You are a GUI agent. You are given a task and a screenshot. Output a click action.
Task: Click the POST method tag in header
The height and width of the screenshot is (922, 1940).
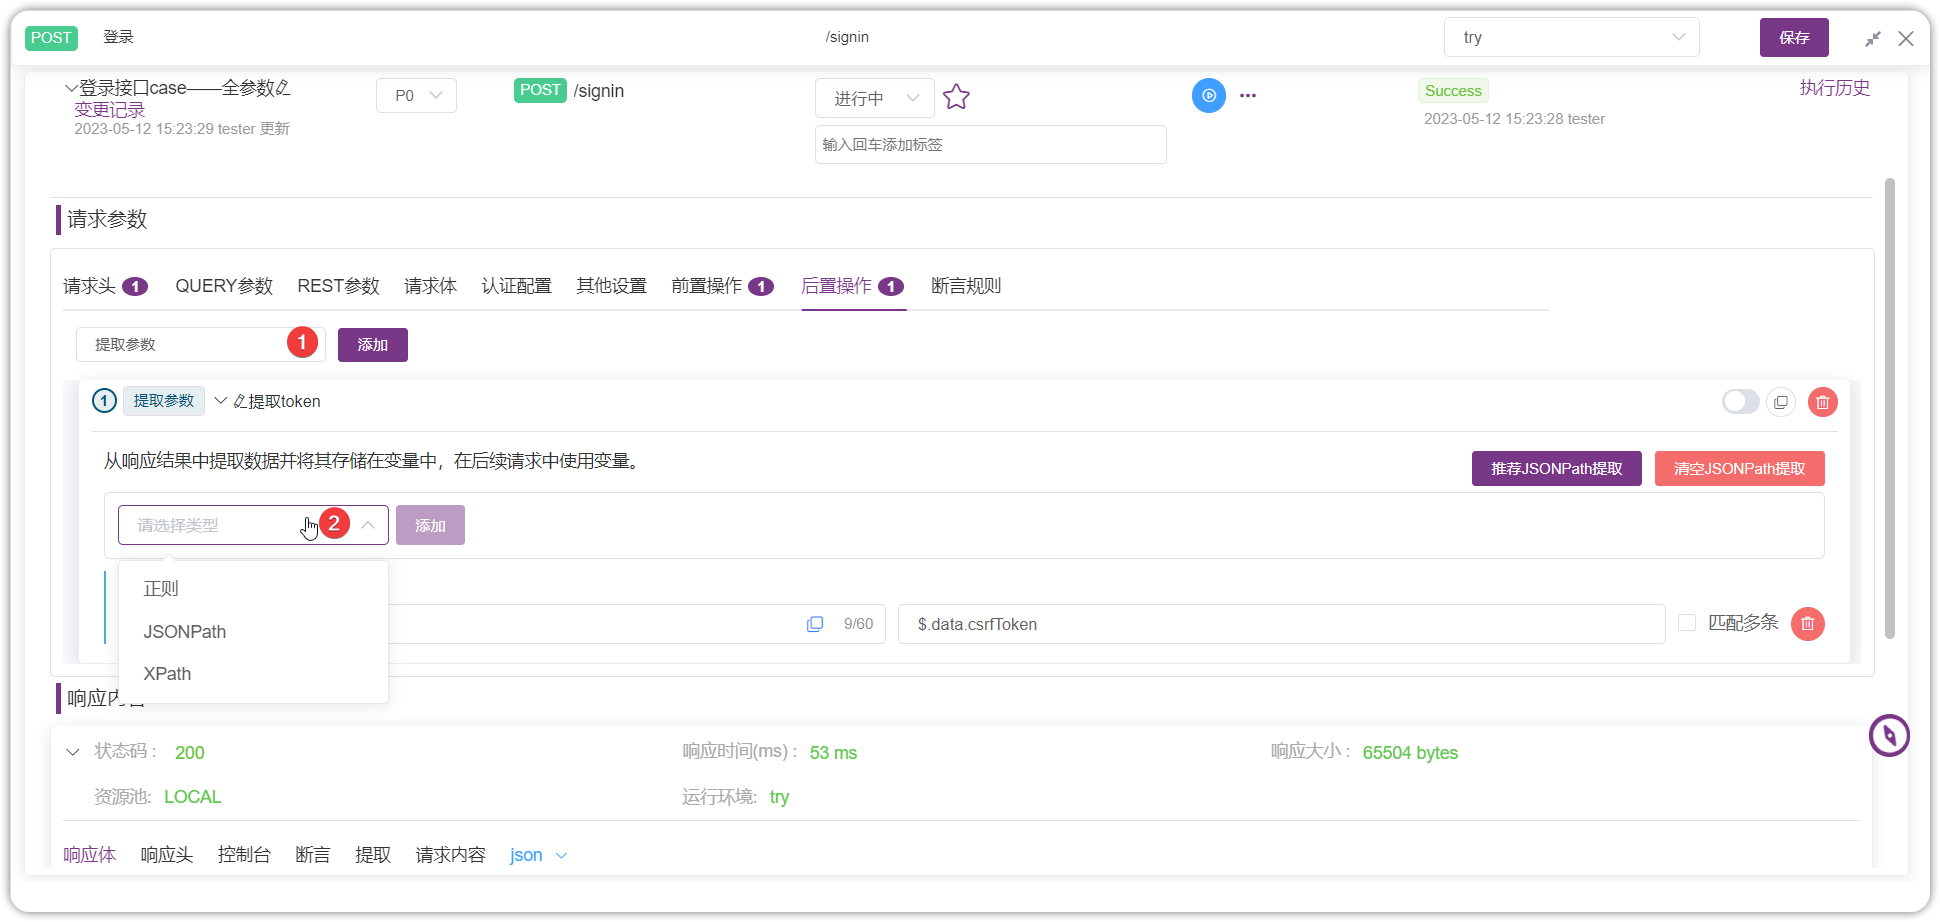pos(51,38)
